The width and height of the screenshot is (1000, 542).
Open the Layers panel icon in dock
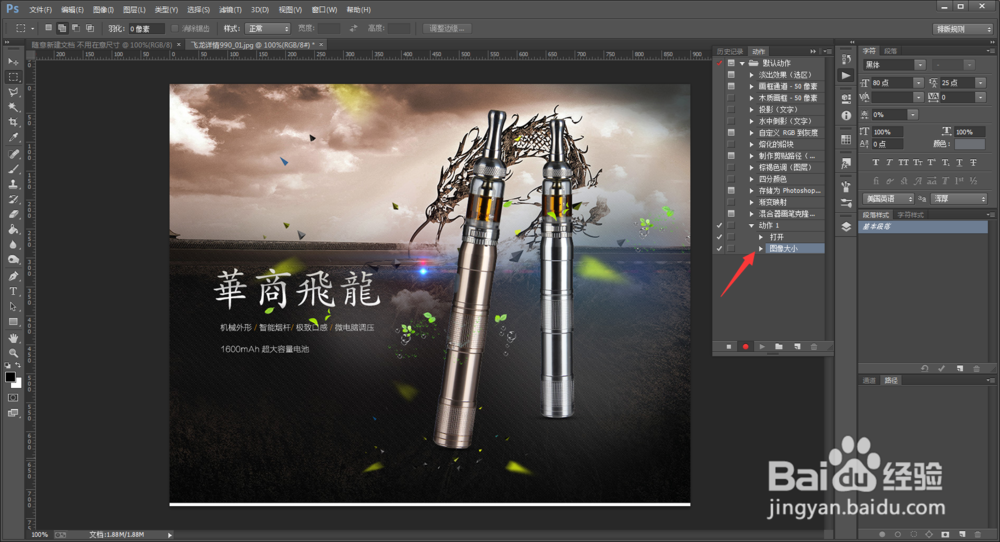tap(846, 227)
